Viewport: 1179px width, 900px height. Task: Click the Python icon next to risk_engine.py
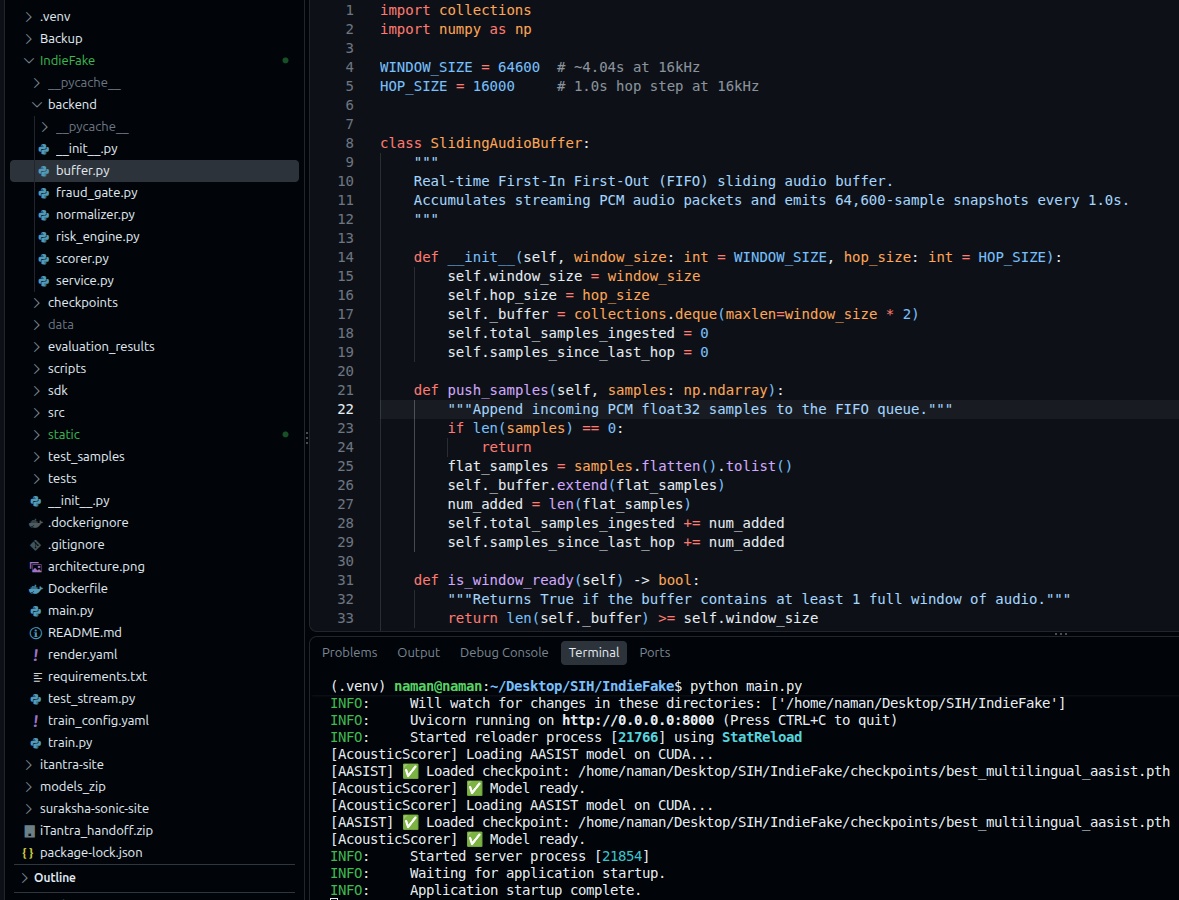tap(44, 237)
